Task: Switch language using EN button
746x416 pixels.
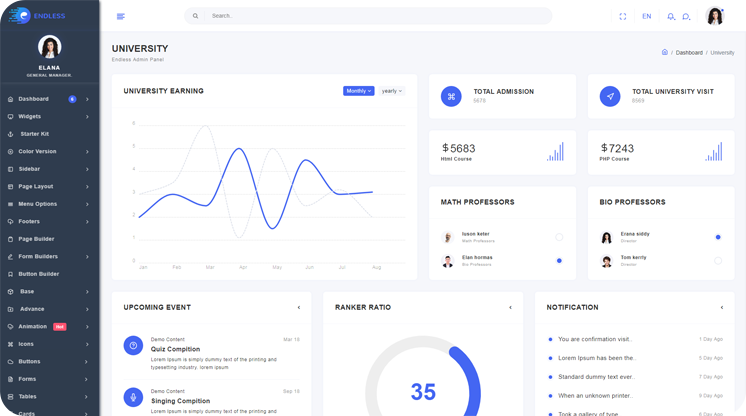Action: point(647,16)
